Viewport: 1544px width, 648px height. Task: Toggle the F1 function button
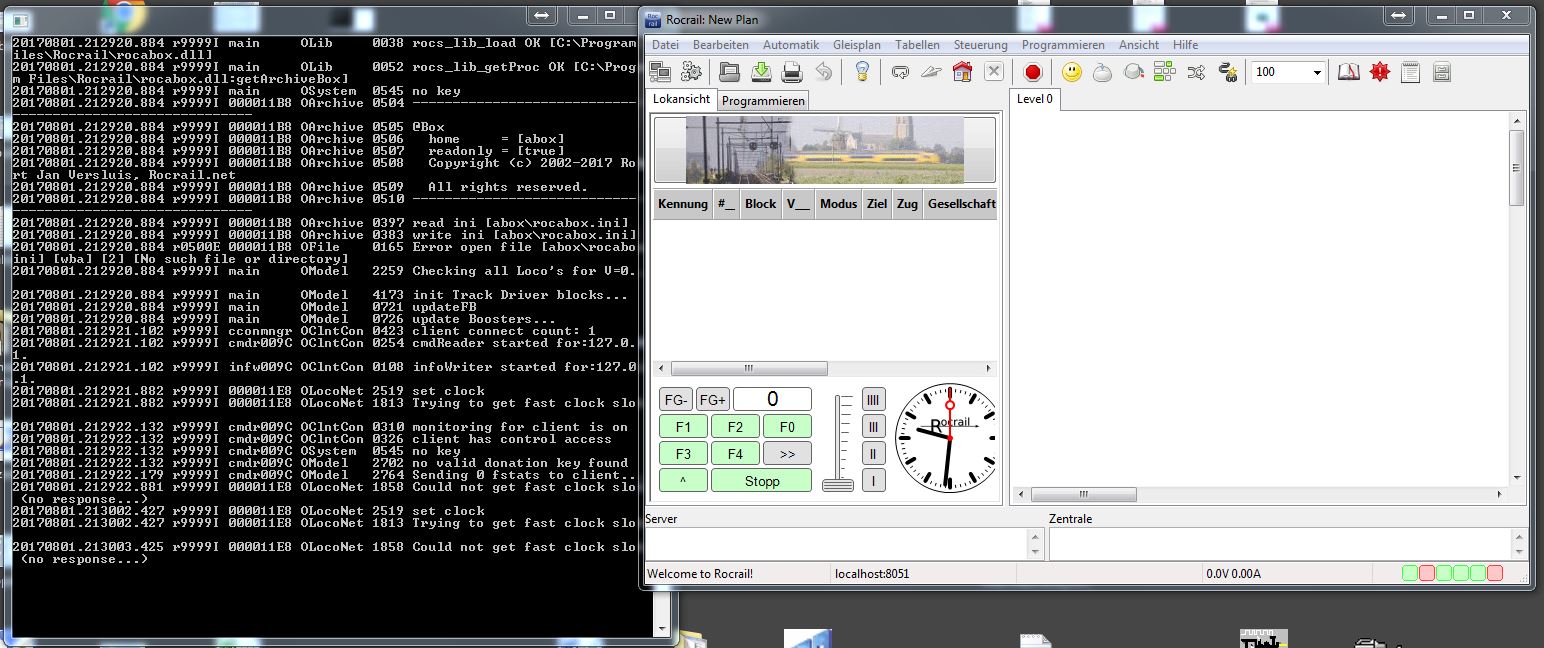tap(683, 427)
